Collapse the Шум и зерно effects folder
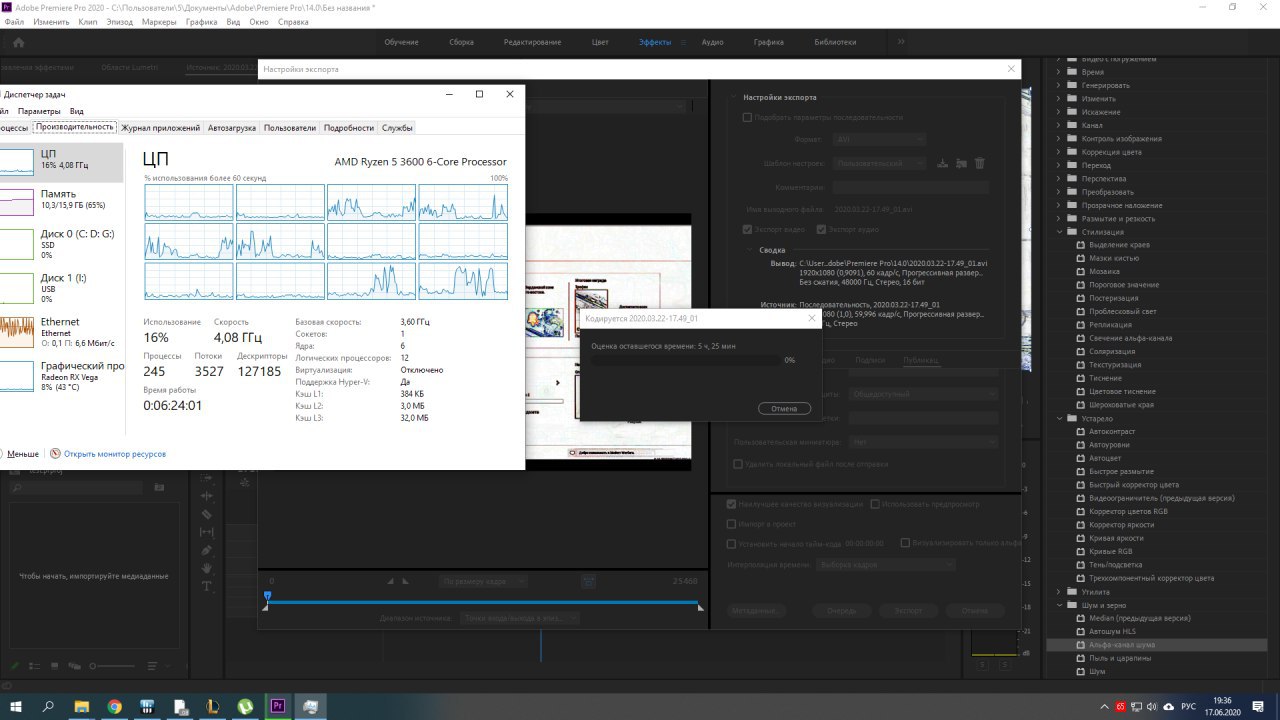Screen dimensions: 1280x720 tap(1060, 605)
